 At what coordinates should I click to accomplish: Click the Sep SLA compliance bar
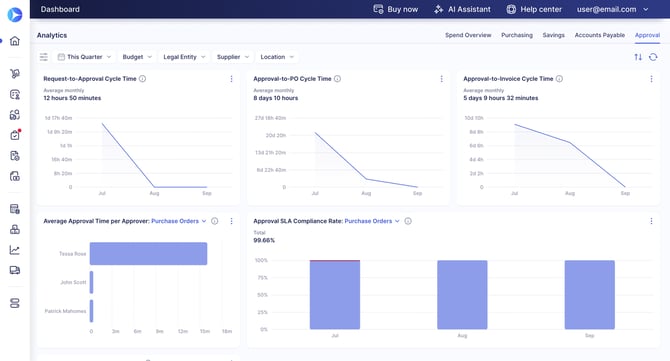click(590, 295)
